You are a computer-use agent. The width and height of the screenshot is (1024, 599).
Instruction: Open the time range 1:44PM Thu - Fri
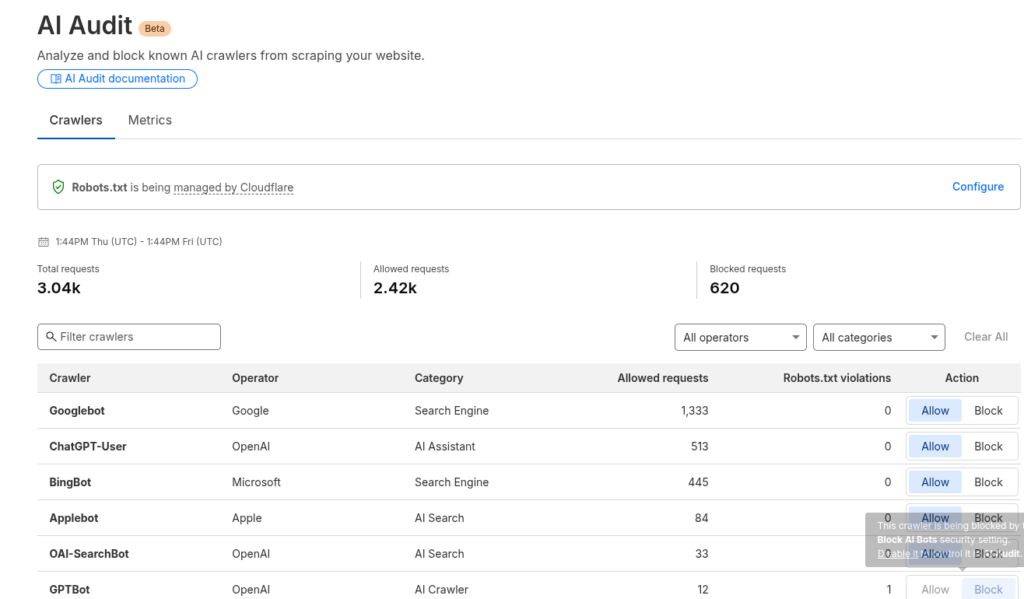[x=138, y=242]
